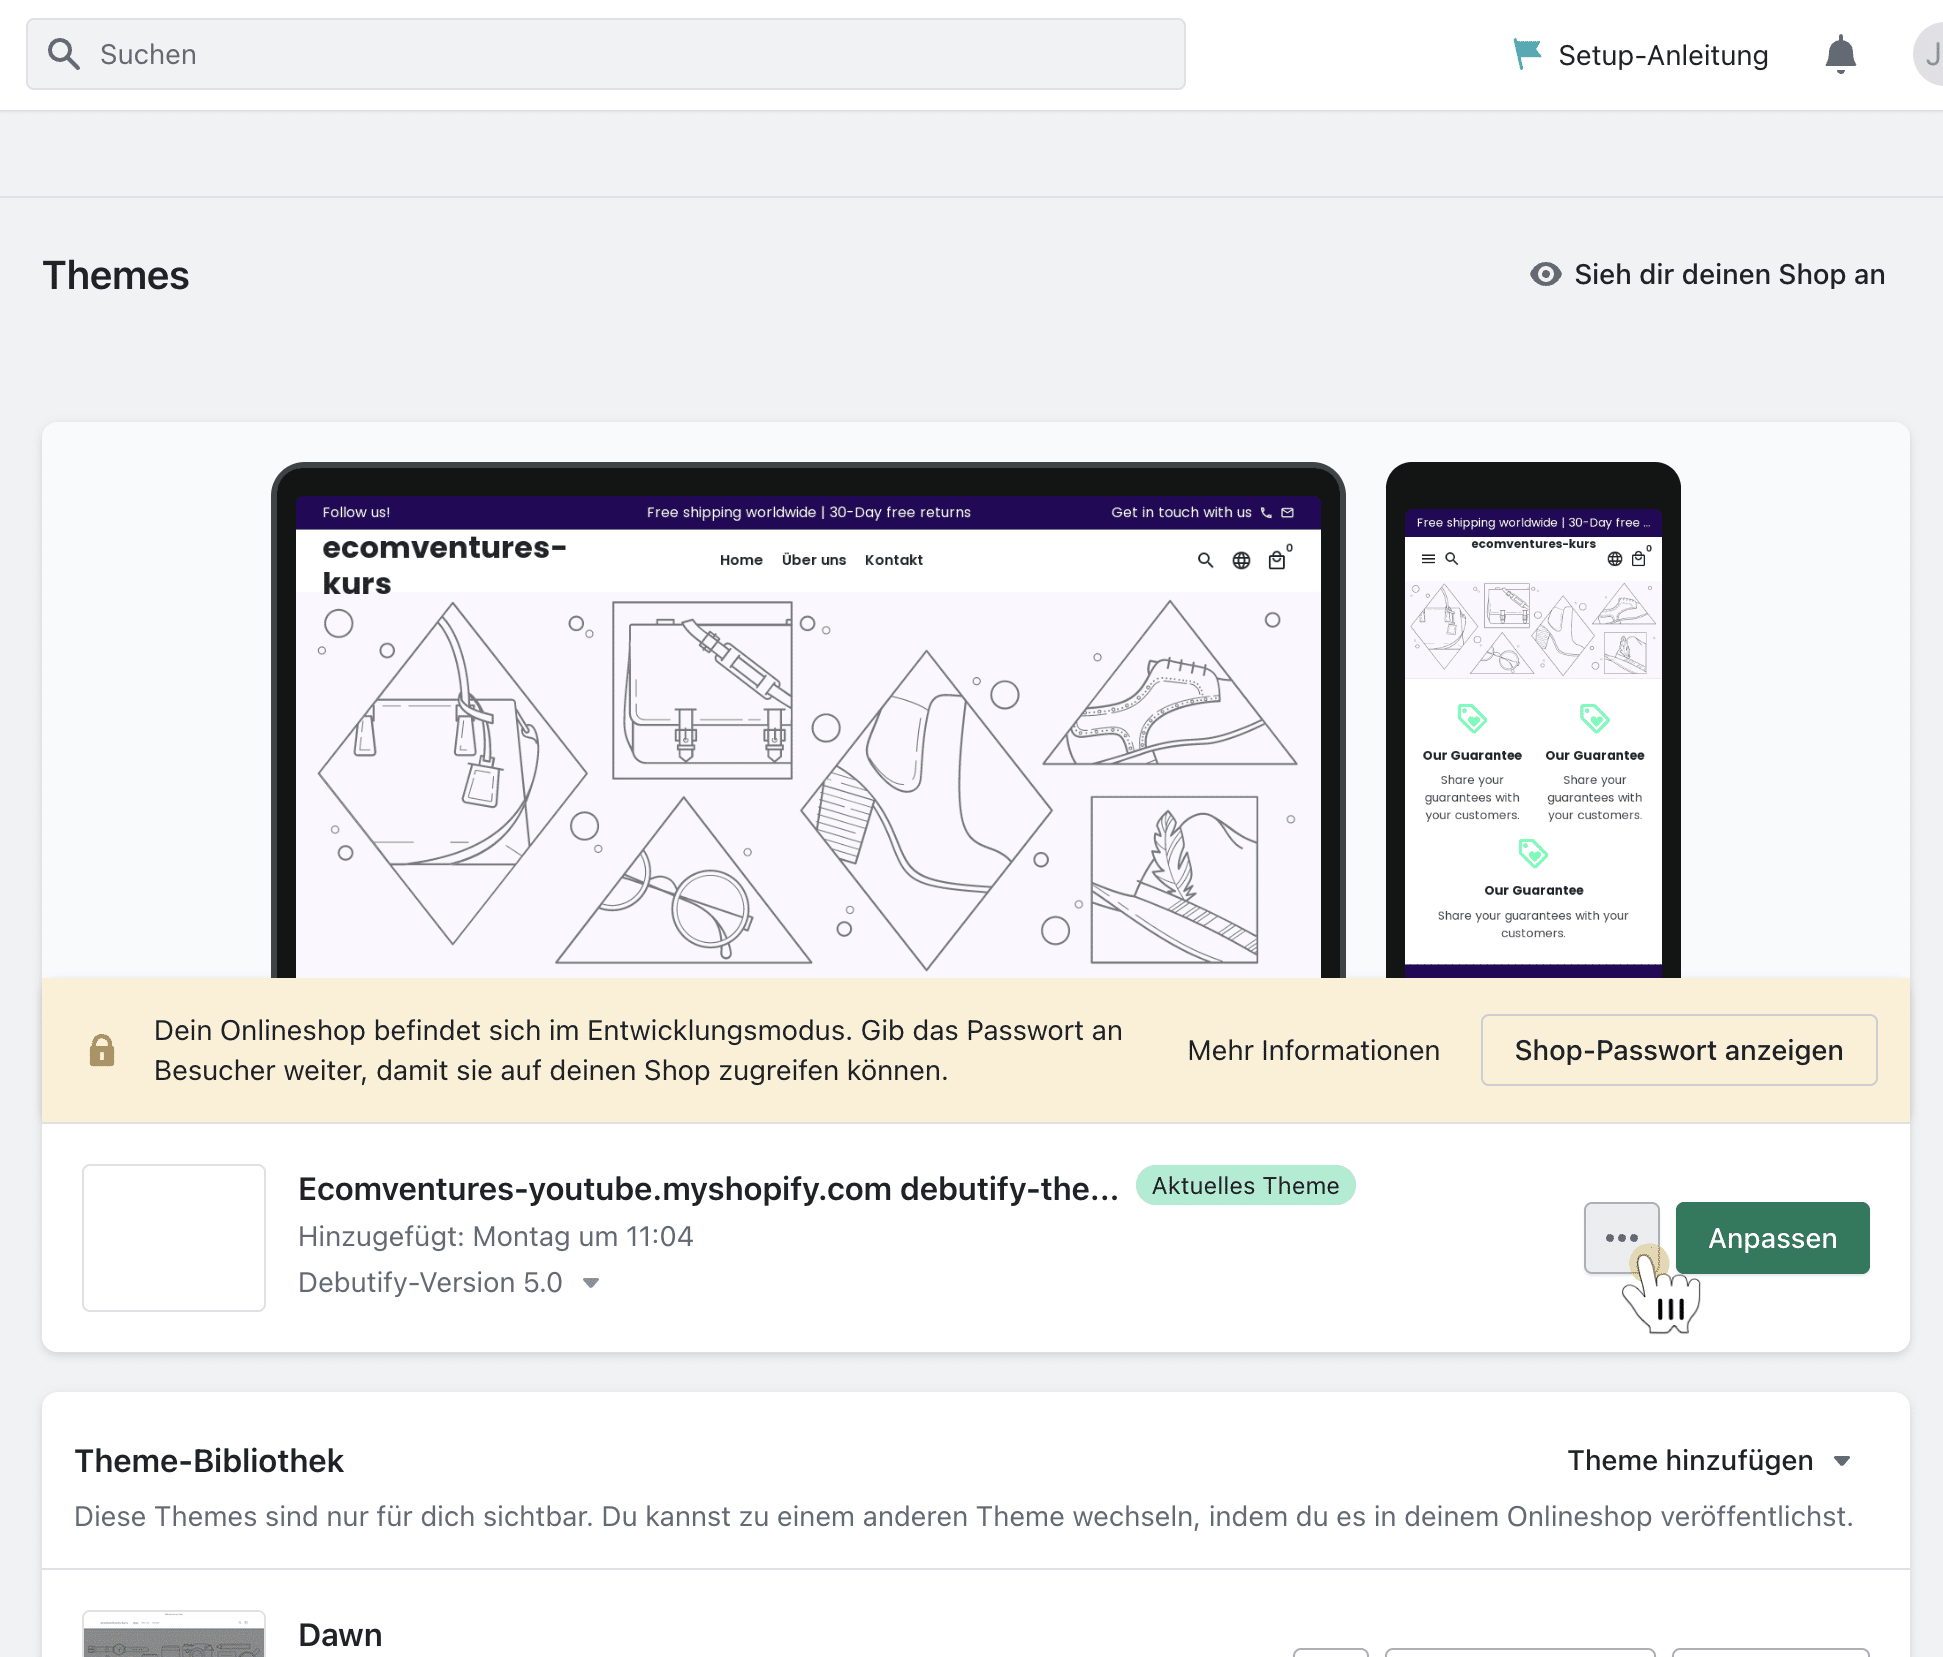Click into the Suchen search field
The width and height of the screenshot is (1943, 1657).
tap(640, 54)
